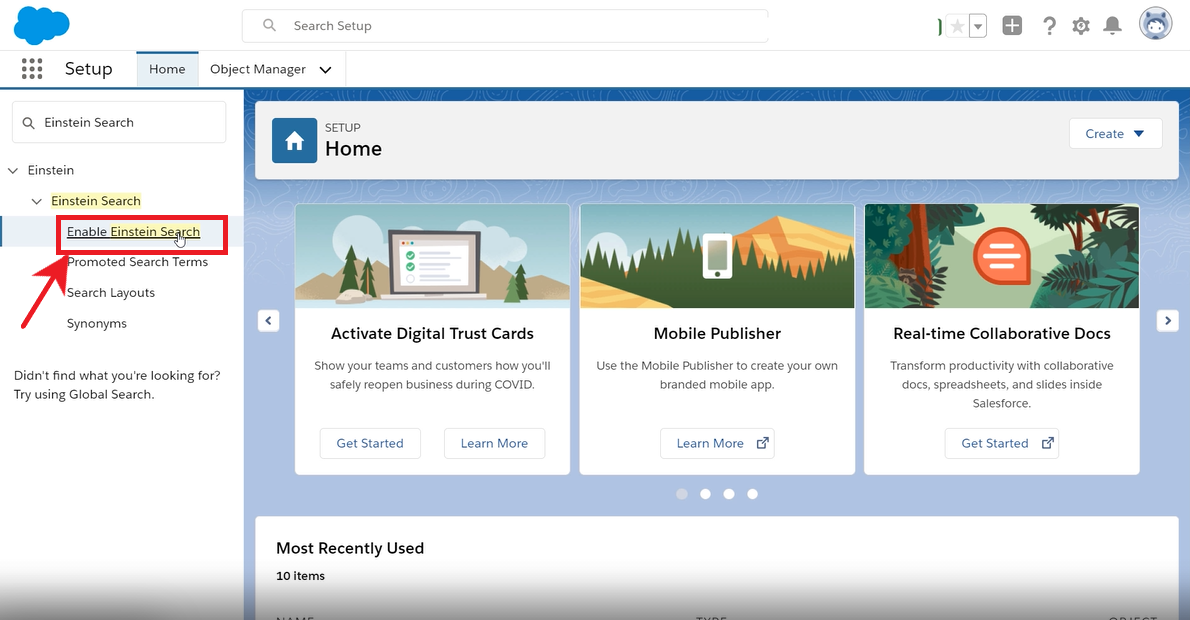Select the first carousel page dot
Viewport: 1190px width, 620px height.
click(x=682, y=494)
